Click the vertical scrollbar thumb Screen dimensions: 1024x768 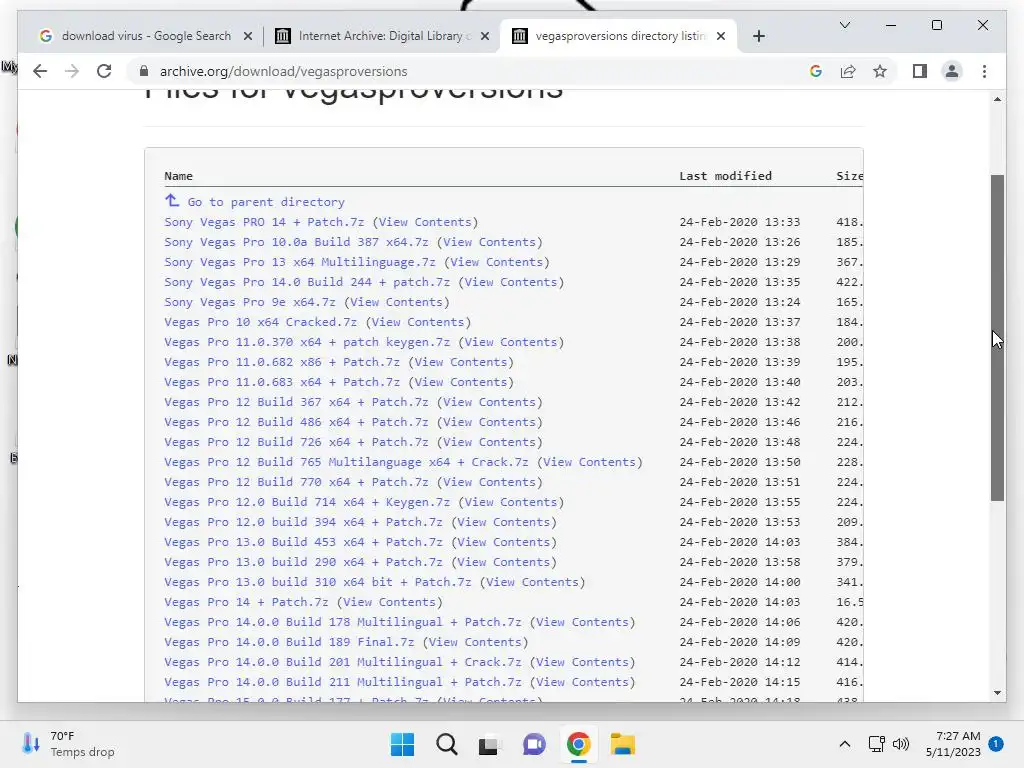click(997, 338)
